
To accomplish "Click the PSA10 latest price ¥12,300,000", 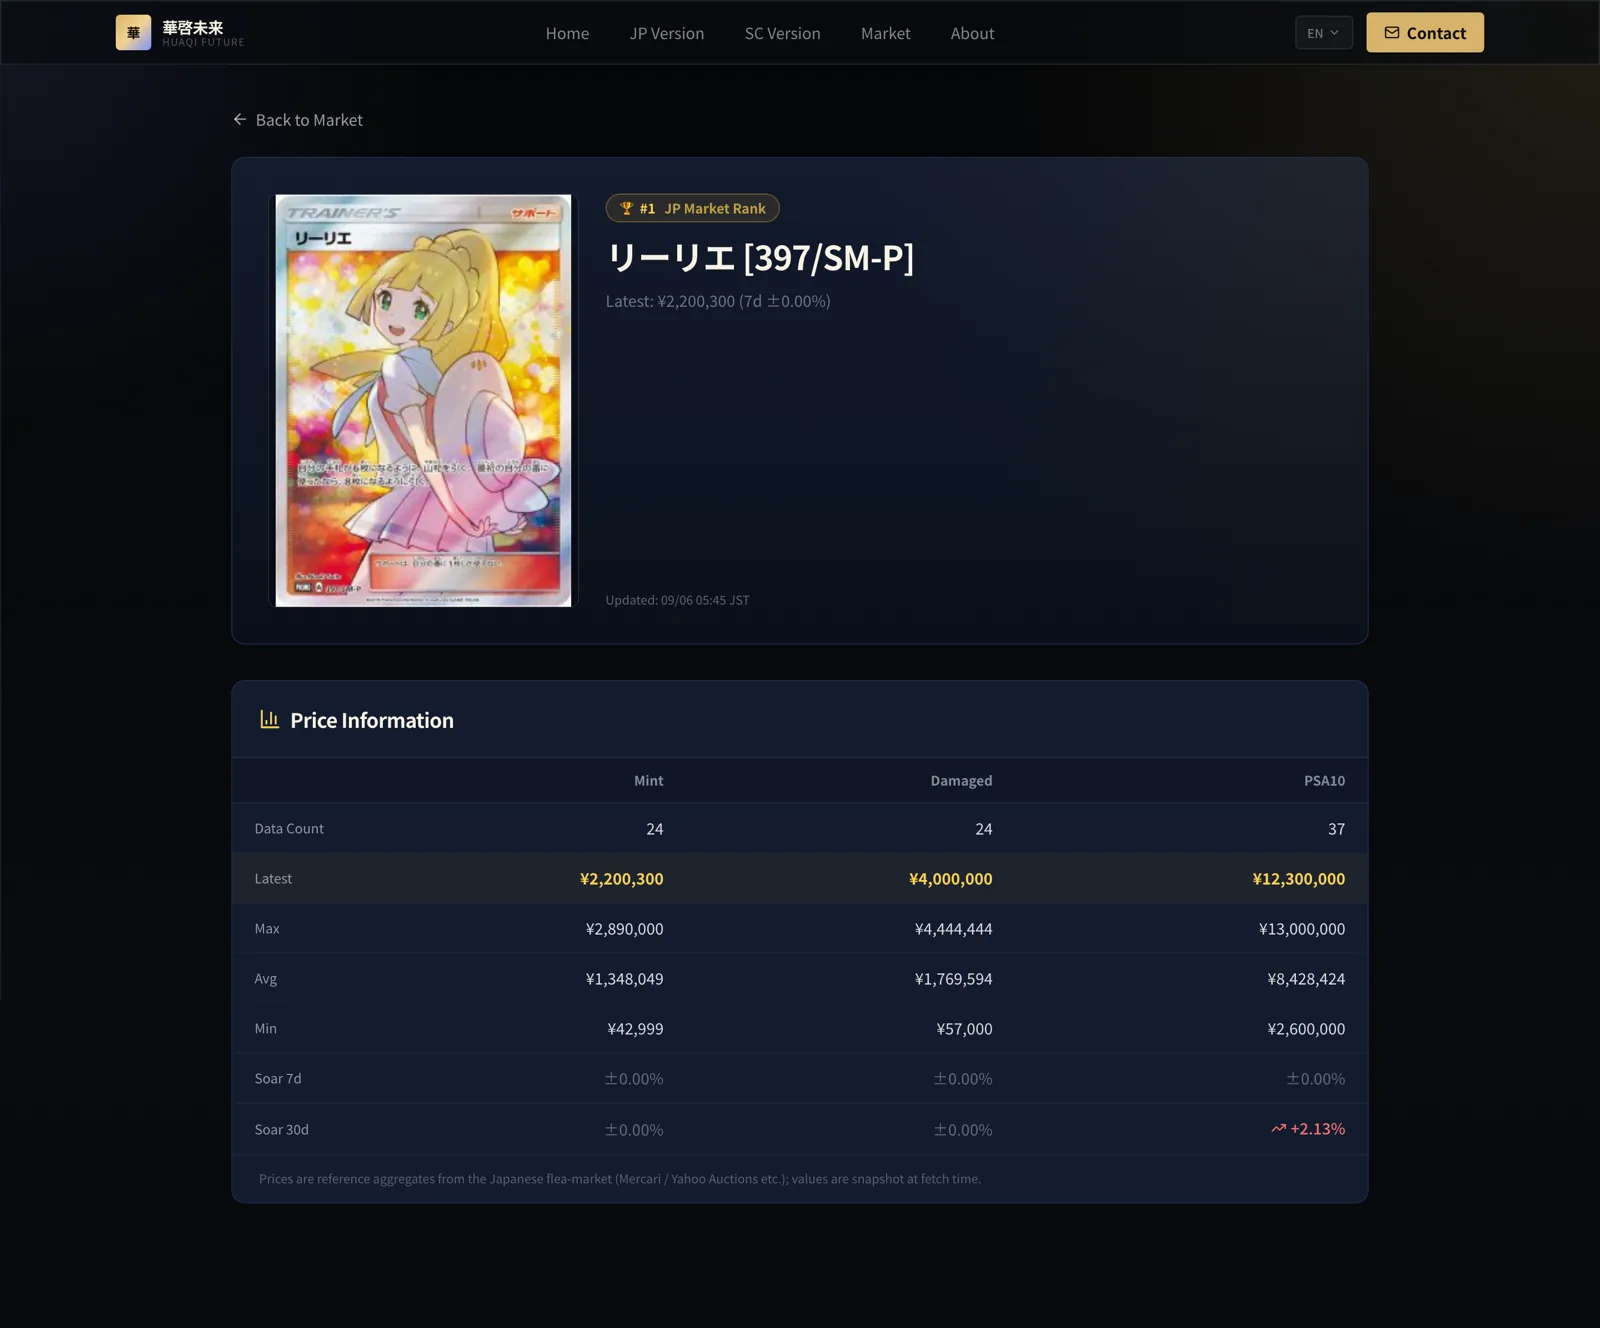I will click(1298, 879).
